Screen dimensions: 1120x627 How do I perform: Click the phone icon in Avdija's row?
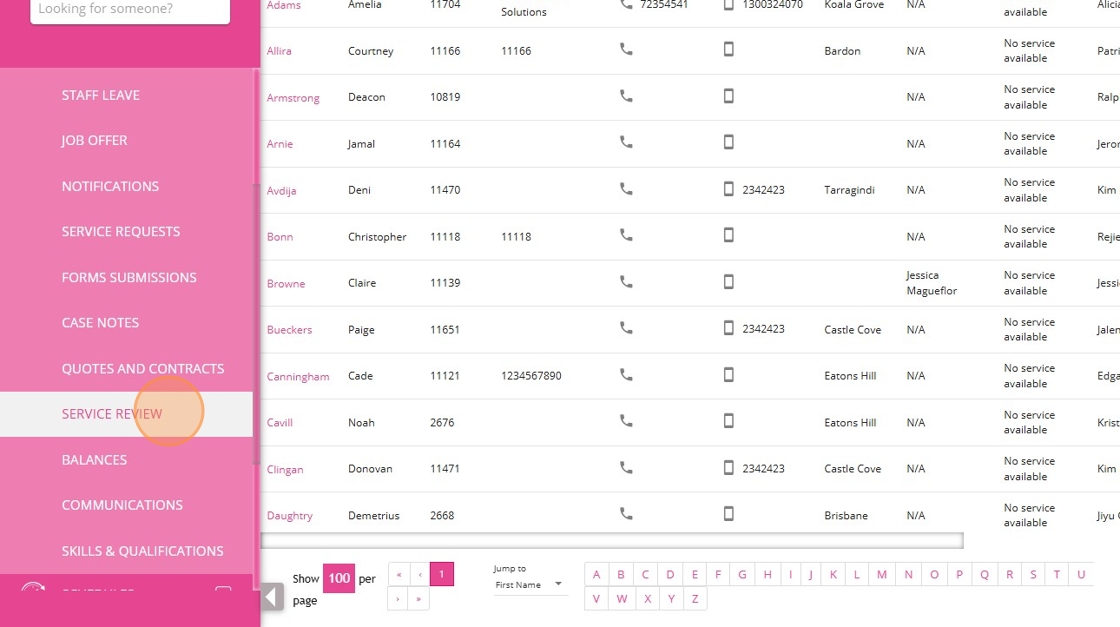coord(626,189)
